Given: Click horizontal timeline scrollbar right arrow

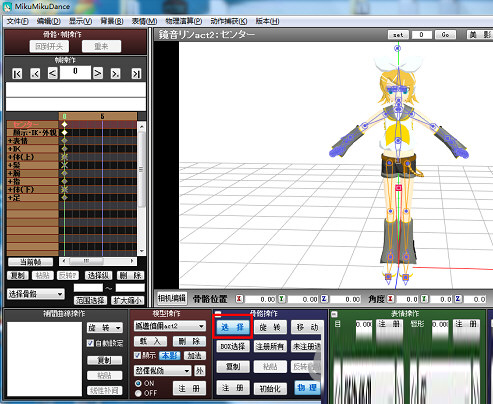Looking at the screenshot, I should pos(132,261).
